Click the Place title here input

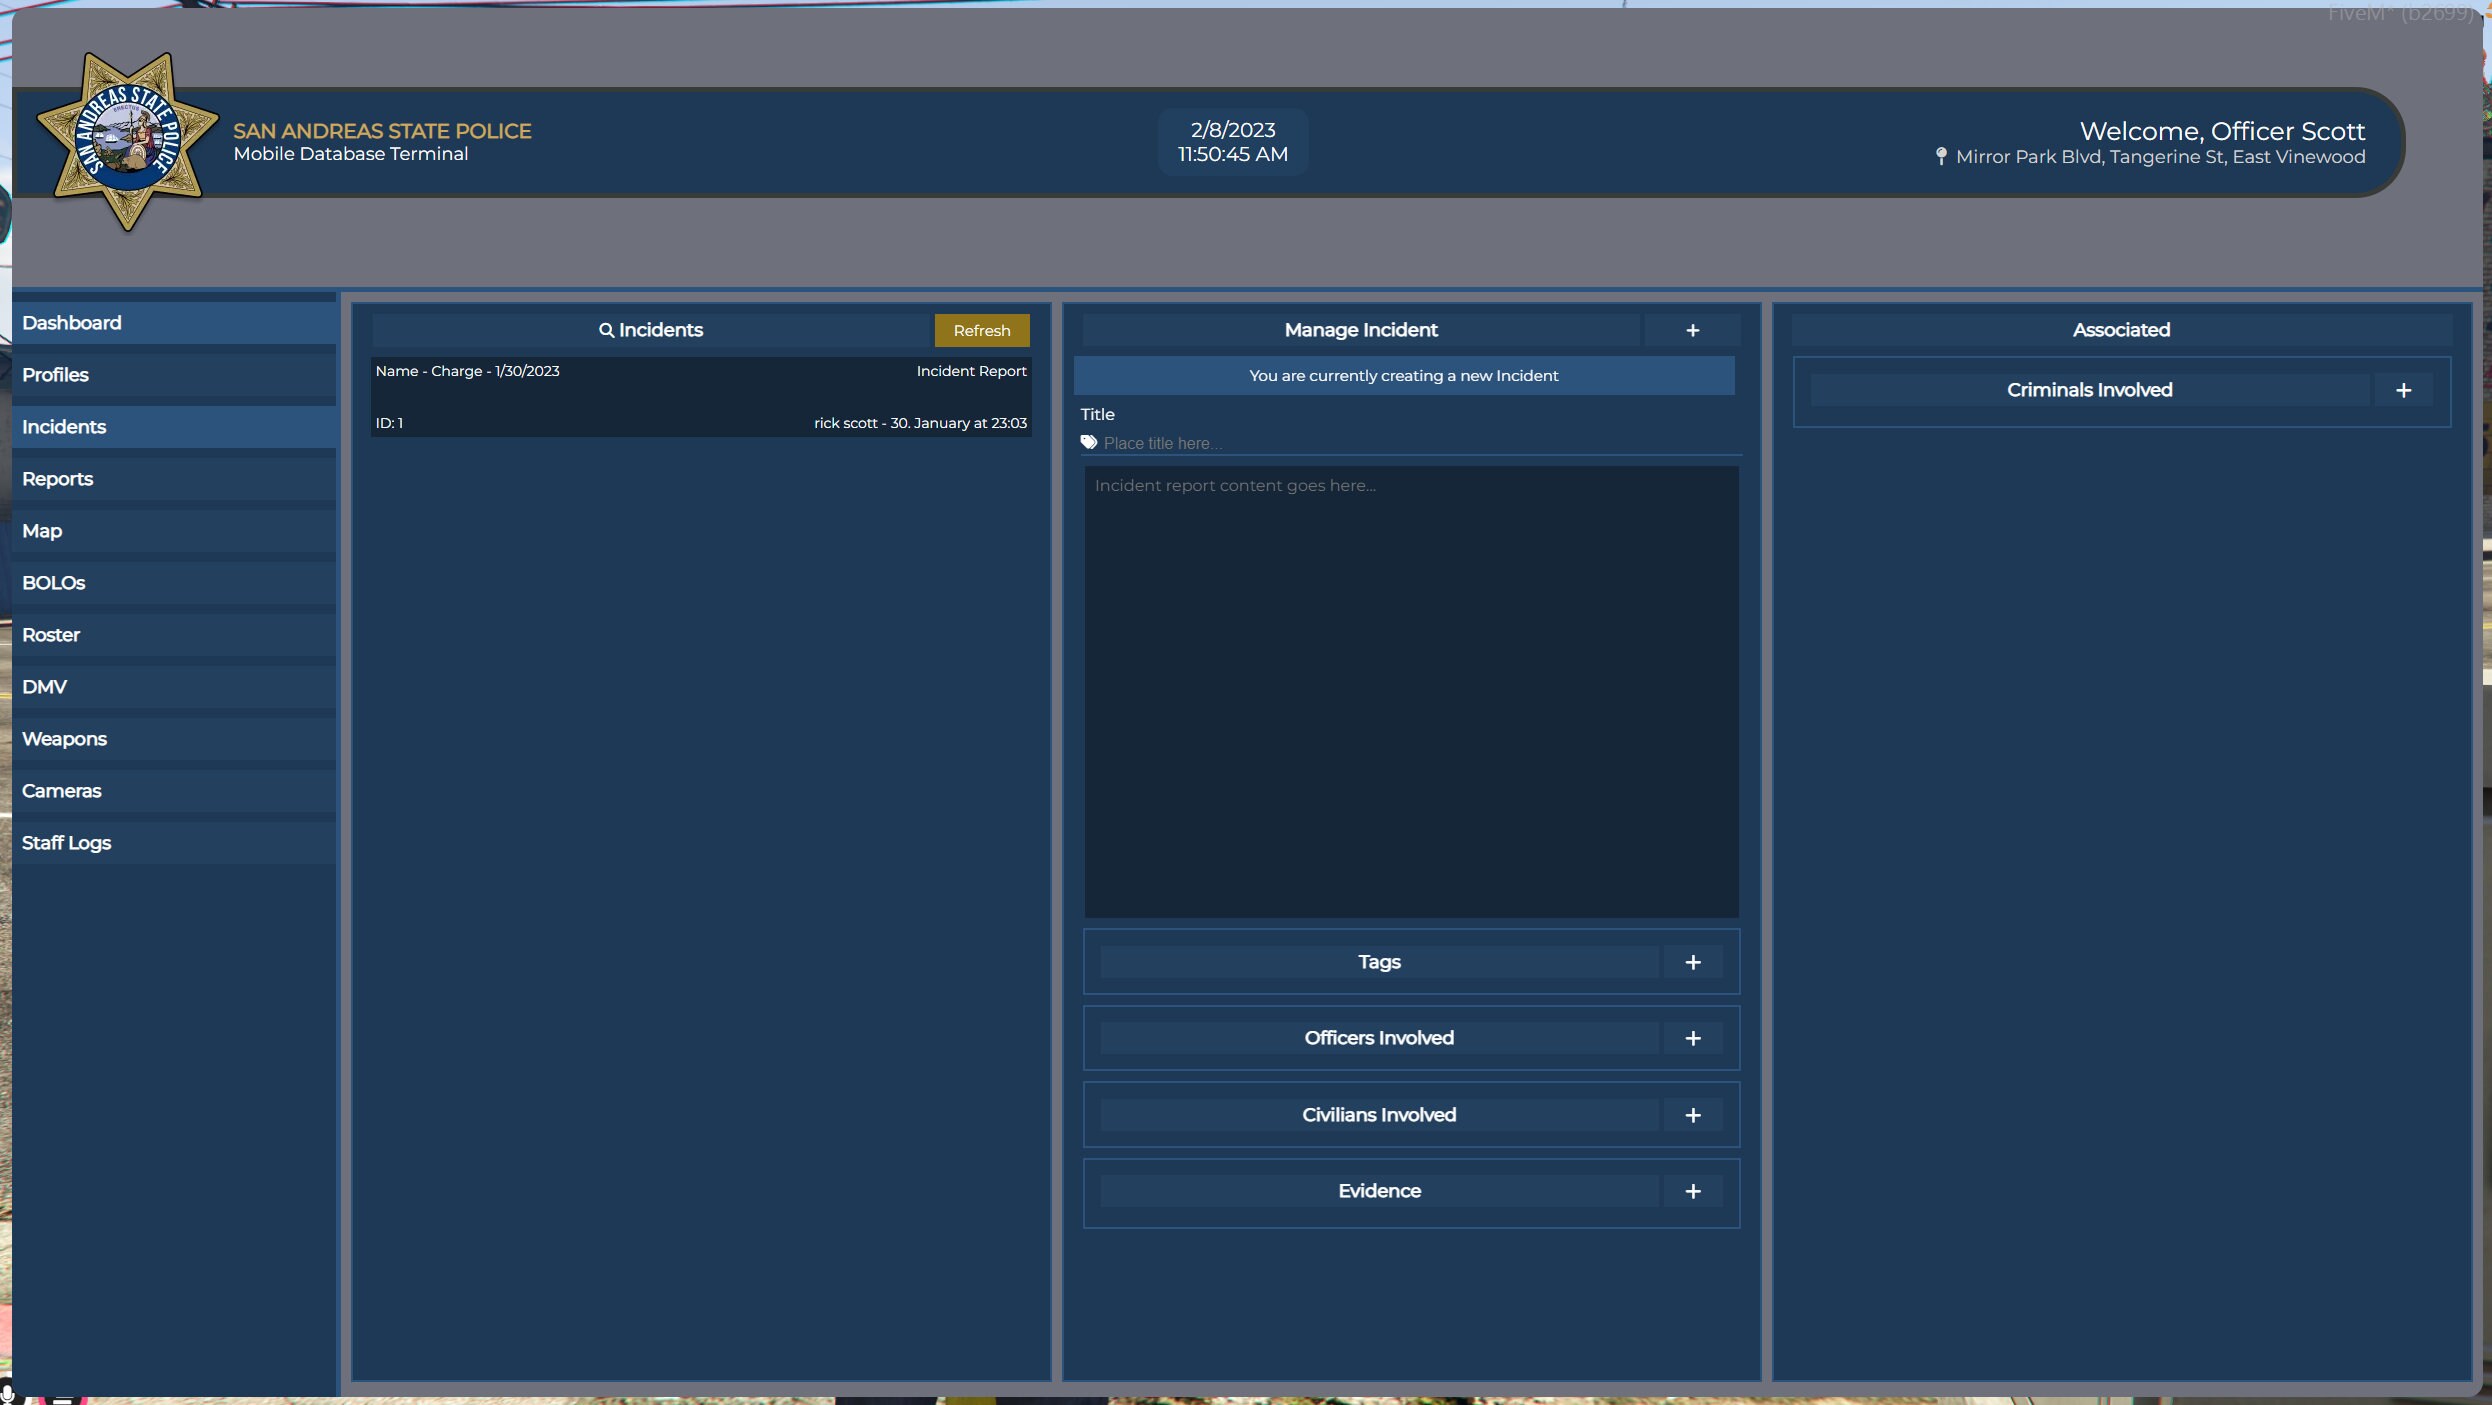tap(1420, 443)
